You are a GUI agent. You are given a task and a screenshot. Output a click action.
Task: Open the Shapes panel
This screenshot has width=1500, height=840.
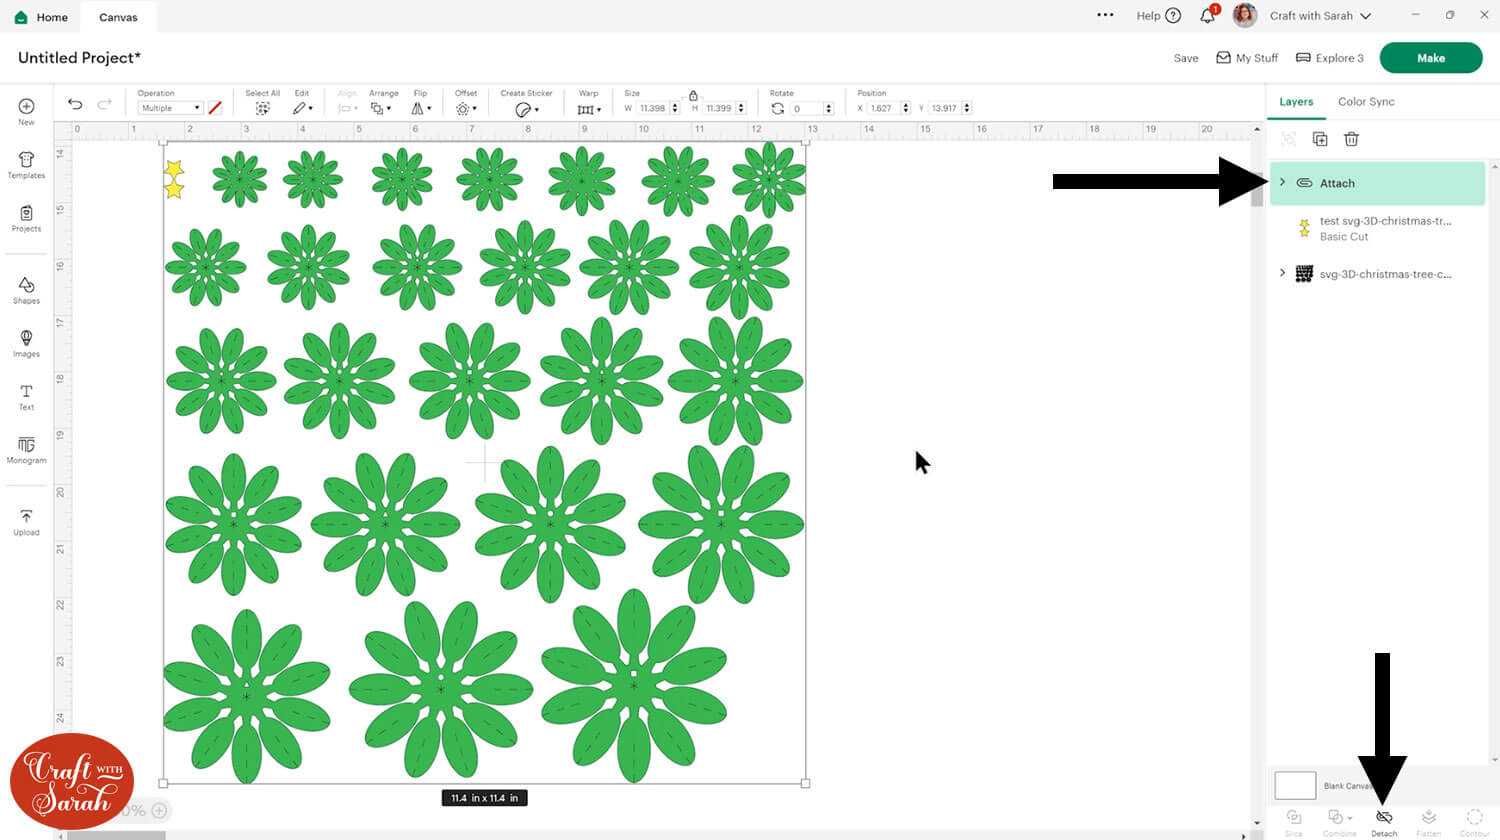click(x=26, y=290)
